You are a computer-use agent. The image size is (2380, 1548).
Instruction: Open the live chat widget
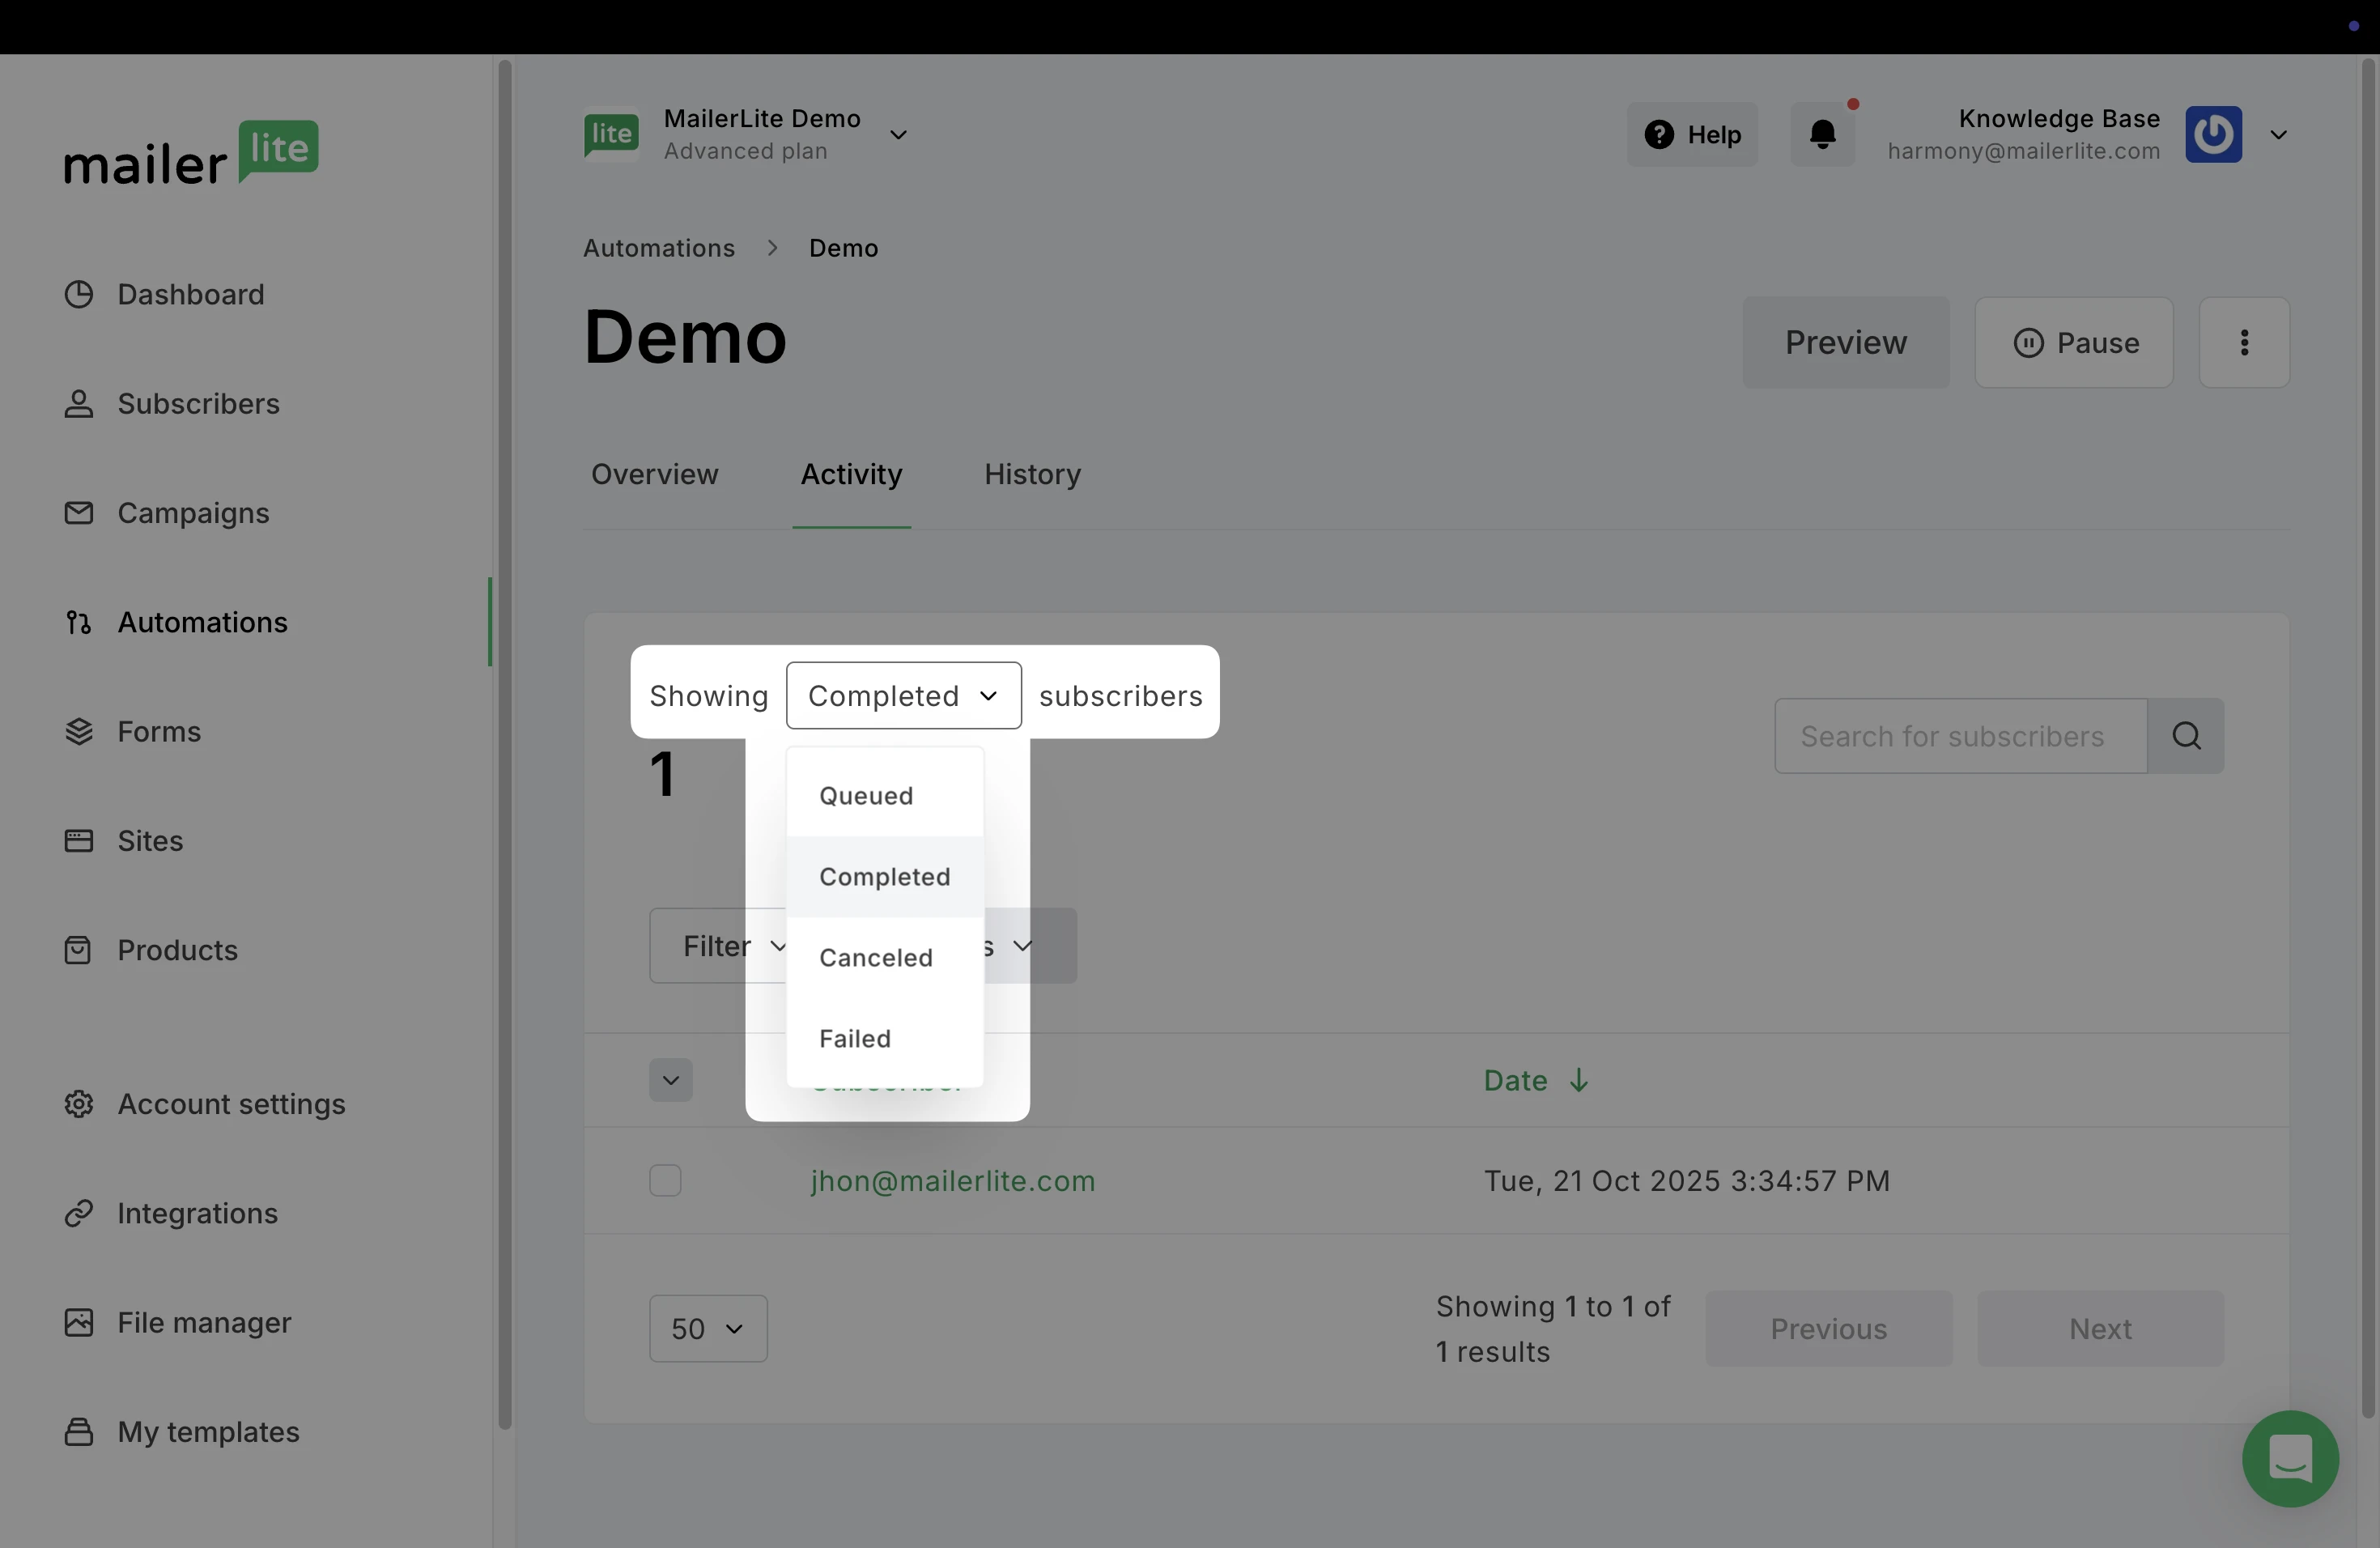click(x=2289, y=1458)
